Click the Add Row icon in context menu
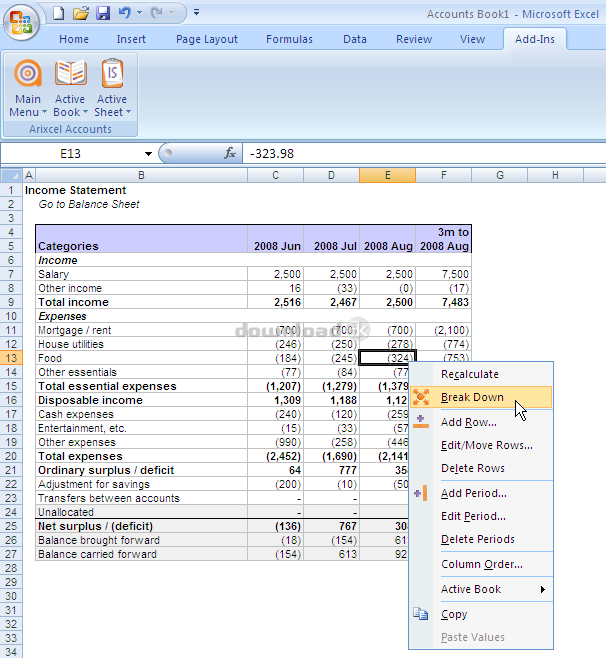The height and width of the screenshot is (658, 606). point(421,421)
